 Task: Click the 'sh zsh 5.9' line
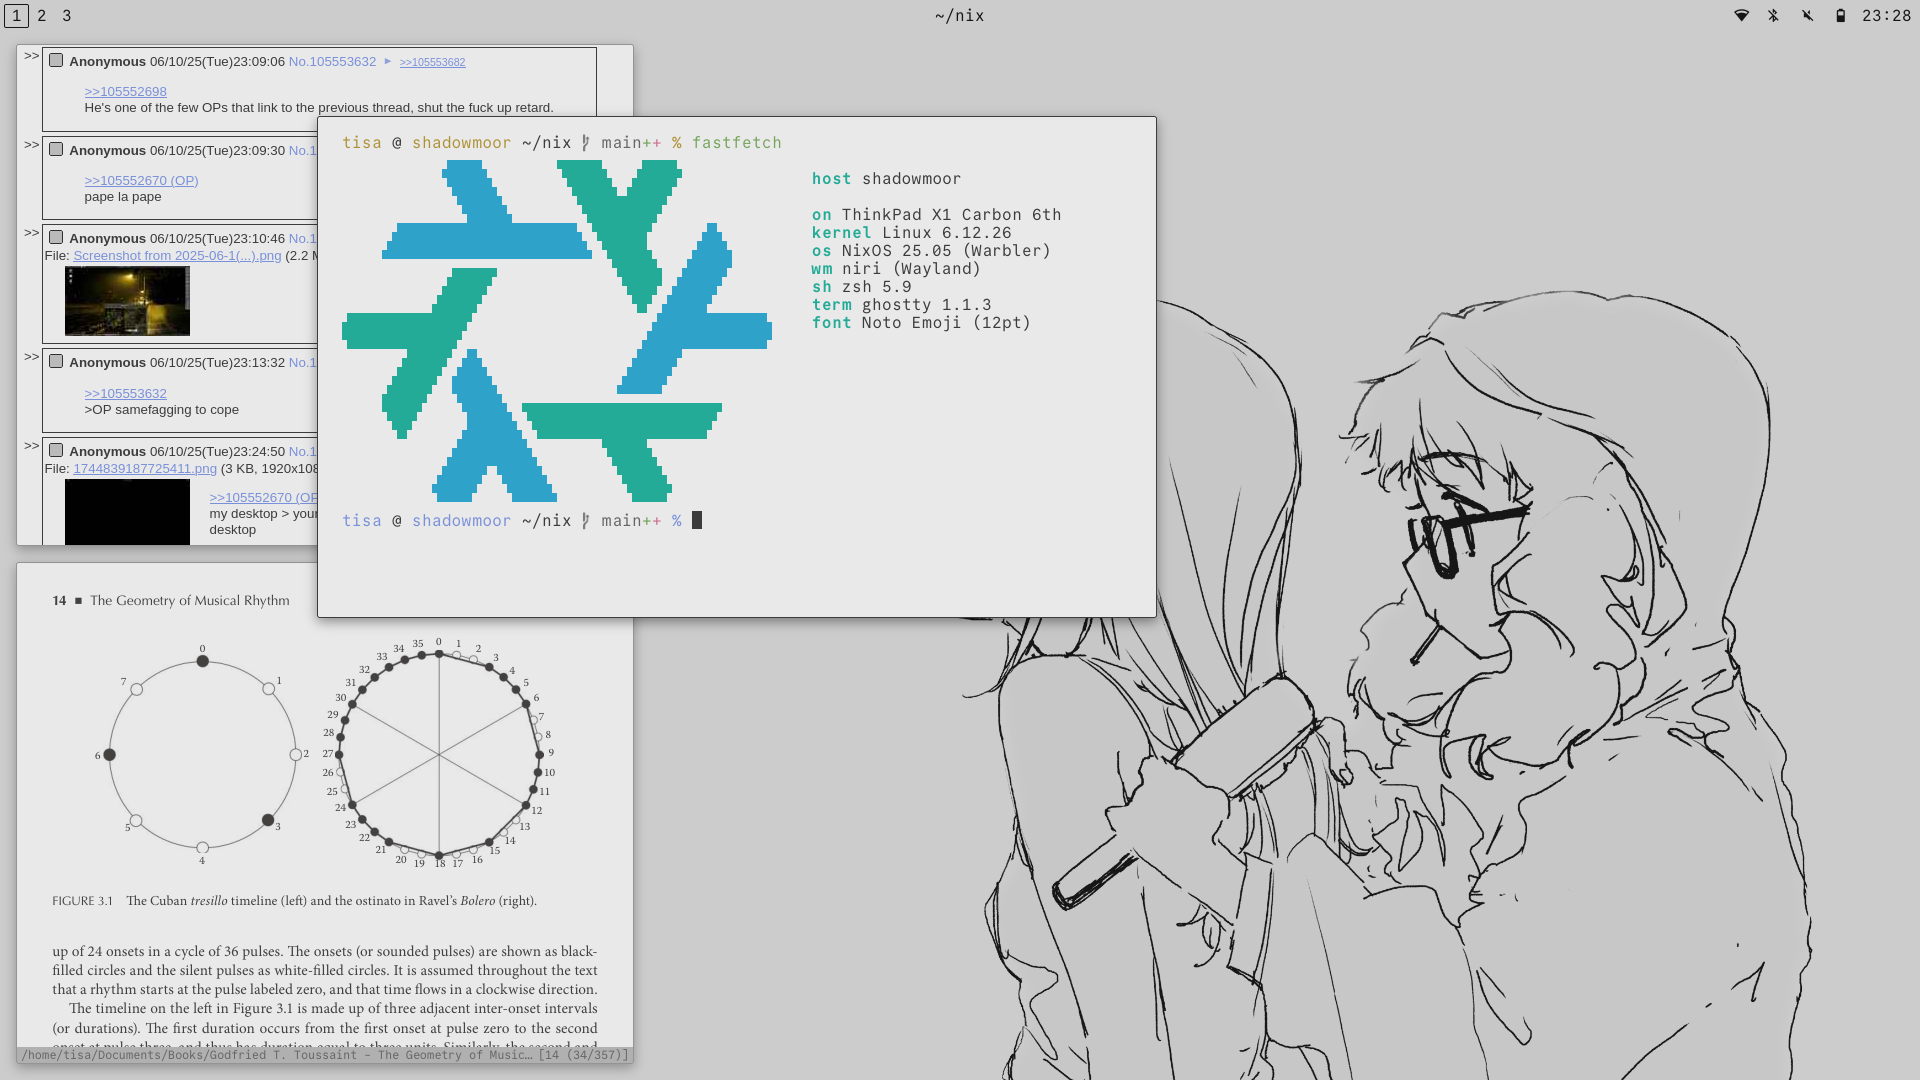point(861,287)
